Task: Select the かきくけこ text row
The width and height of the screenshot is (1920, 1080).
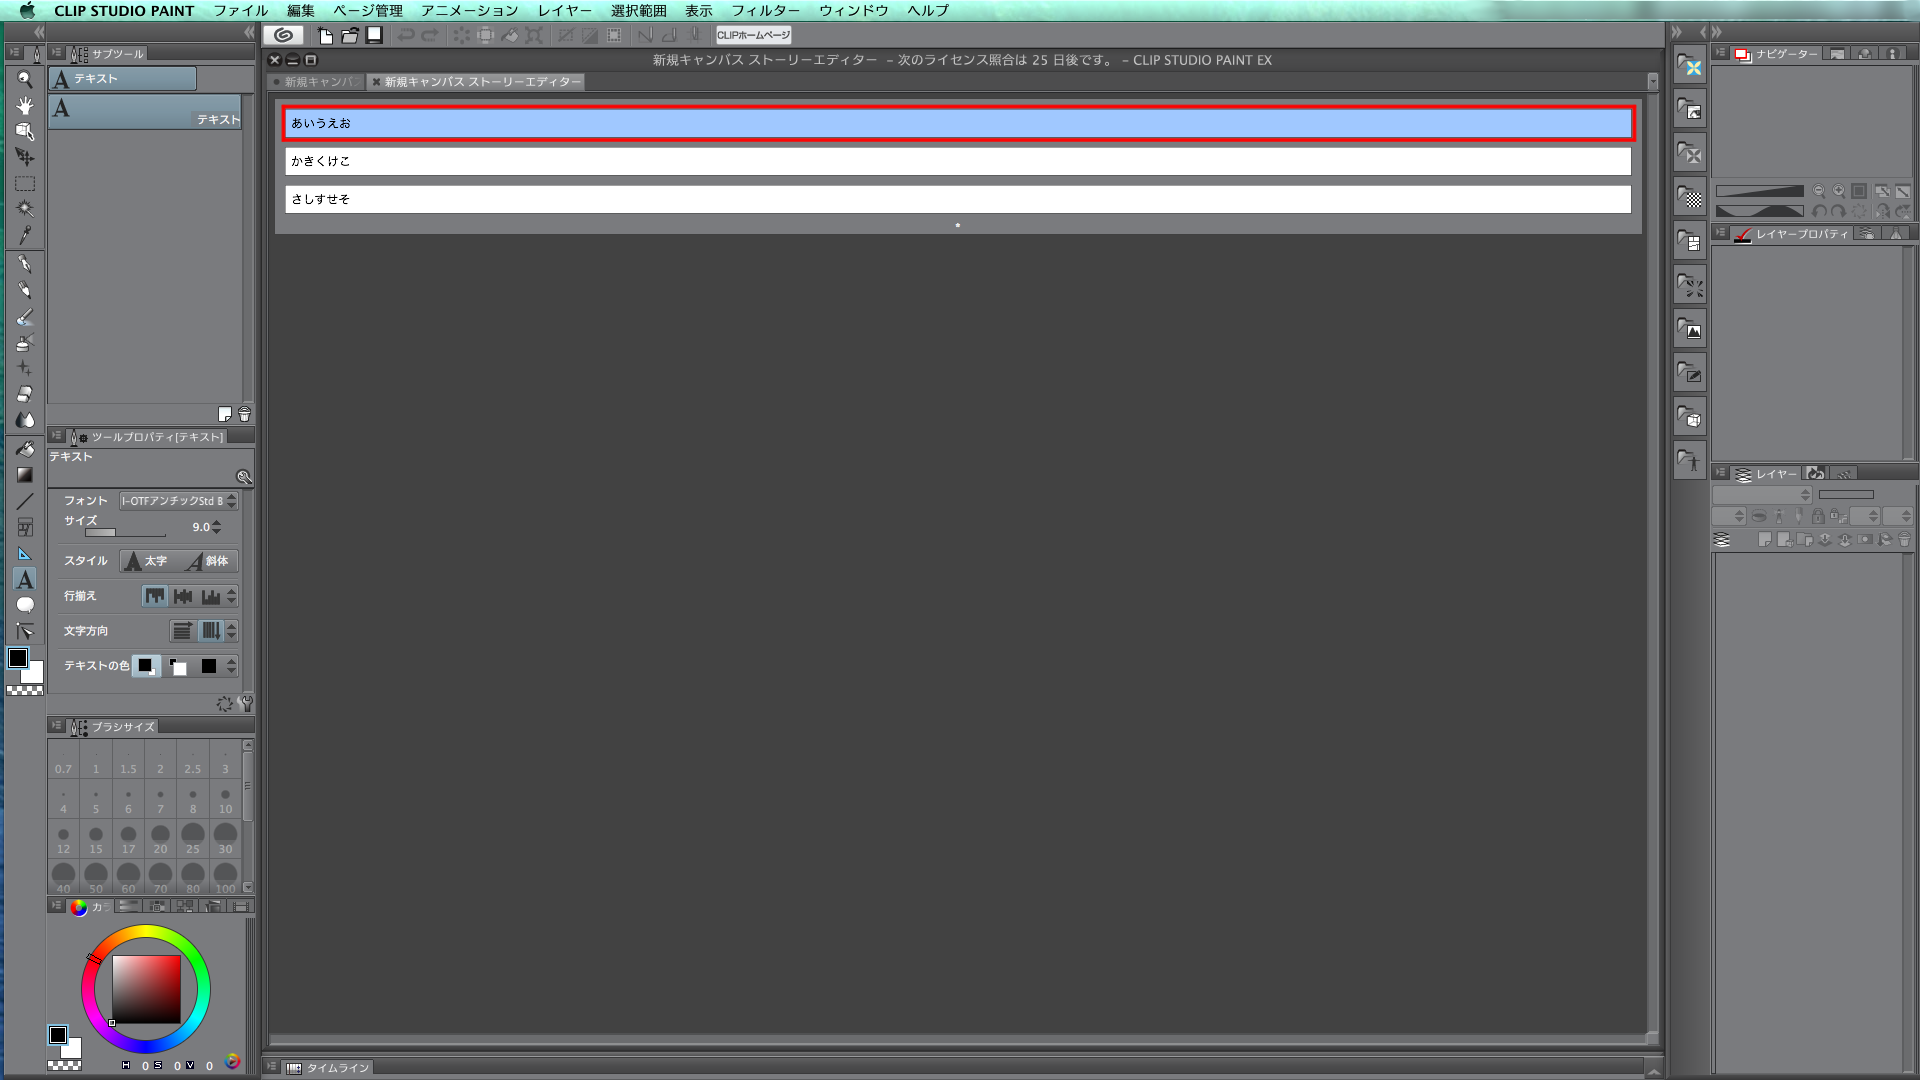Action: click(x=957, y=161)
